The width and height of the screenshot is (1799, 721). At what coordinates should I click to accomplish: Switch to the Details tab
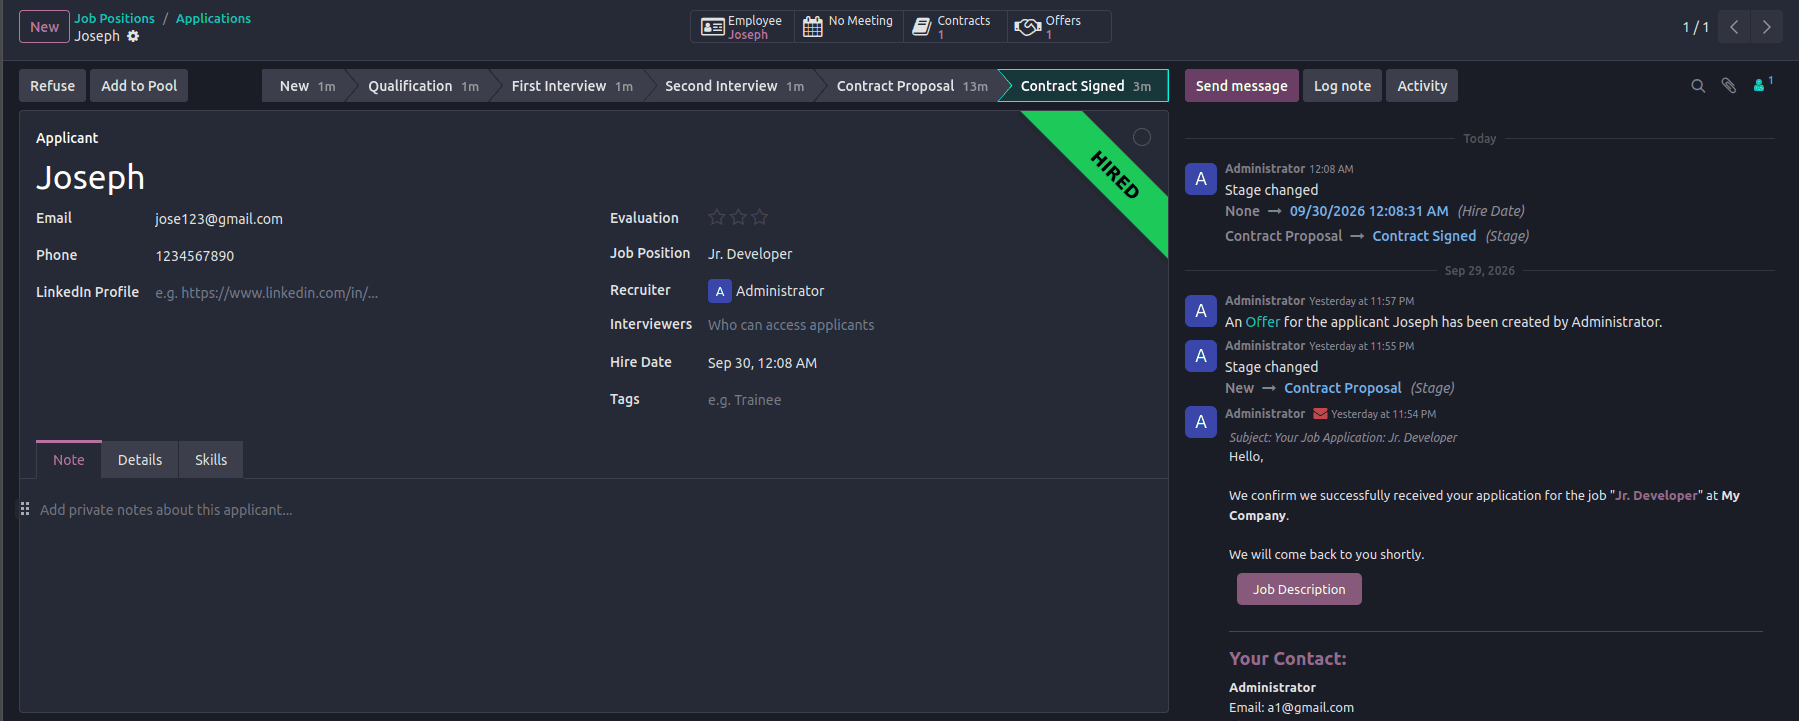pyautogui.click(x=140, y=460)
